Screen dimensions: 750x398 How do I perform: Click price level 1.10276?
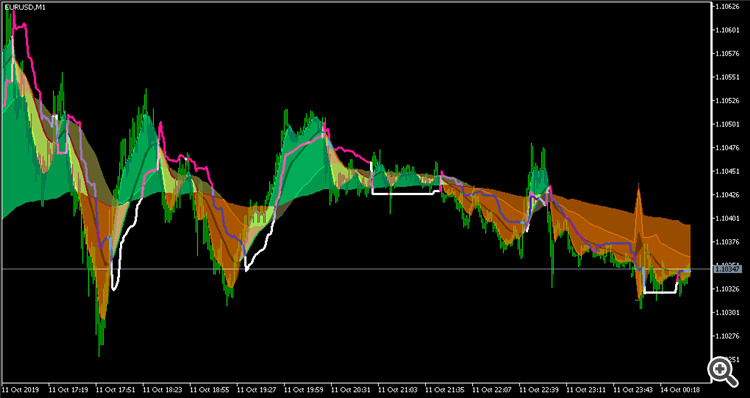[x=727, y=336]
